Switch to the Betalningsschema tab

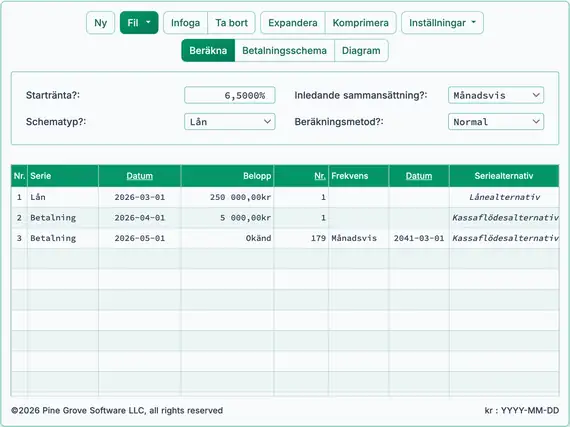coord(284,51)
